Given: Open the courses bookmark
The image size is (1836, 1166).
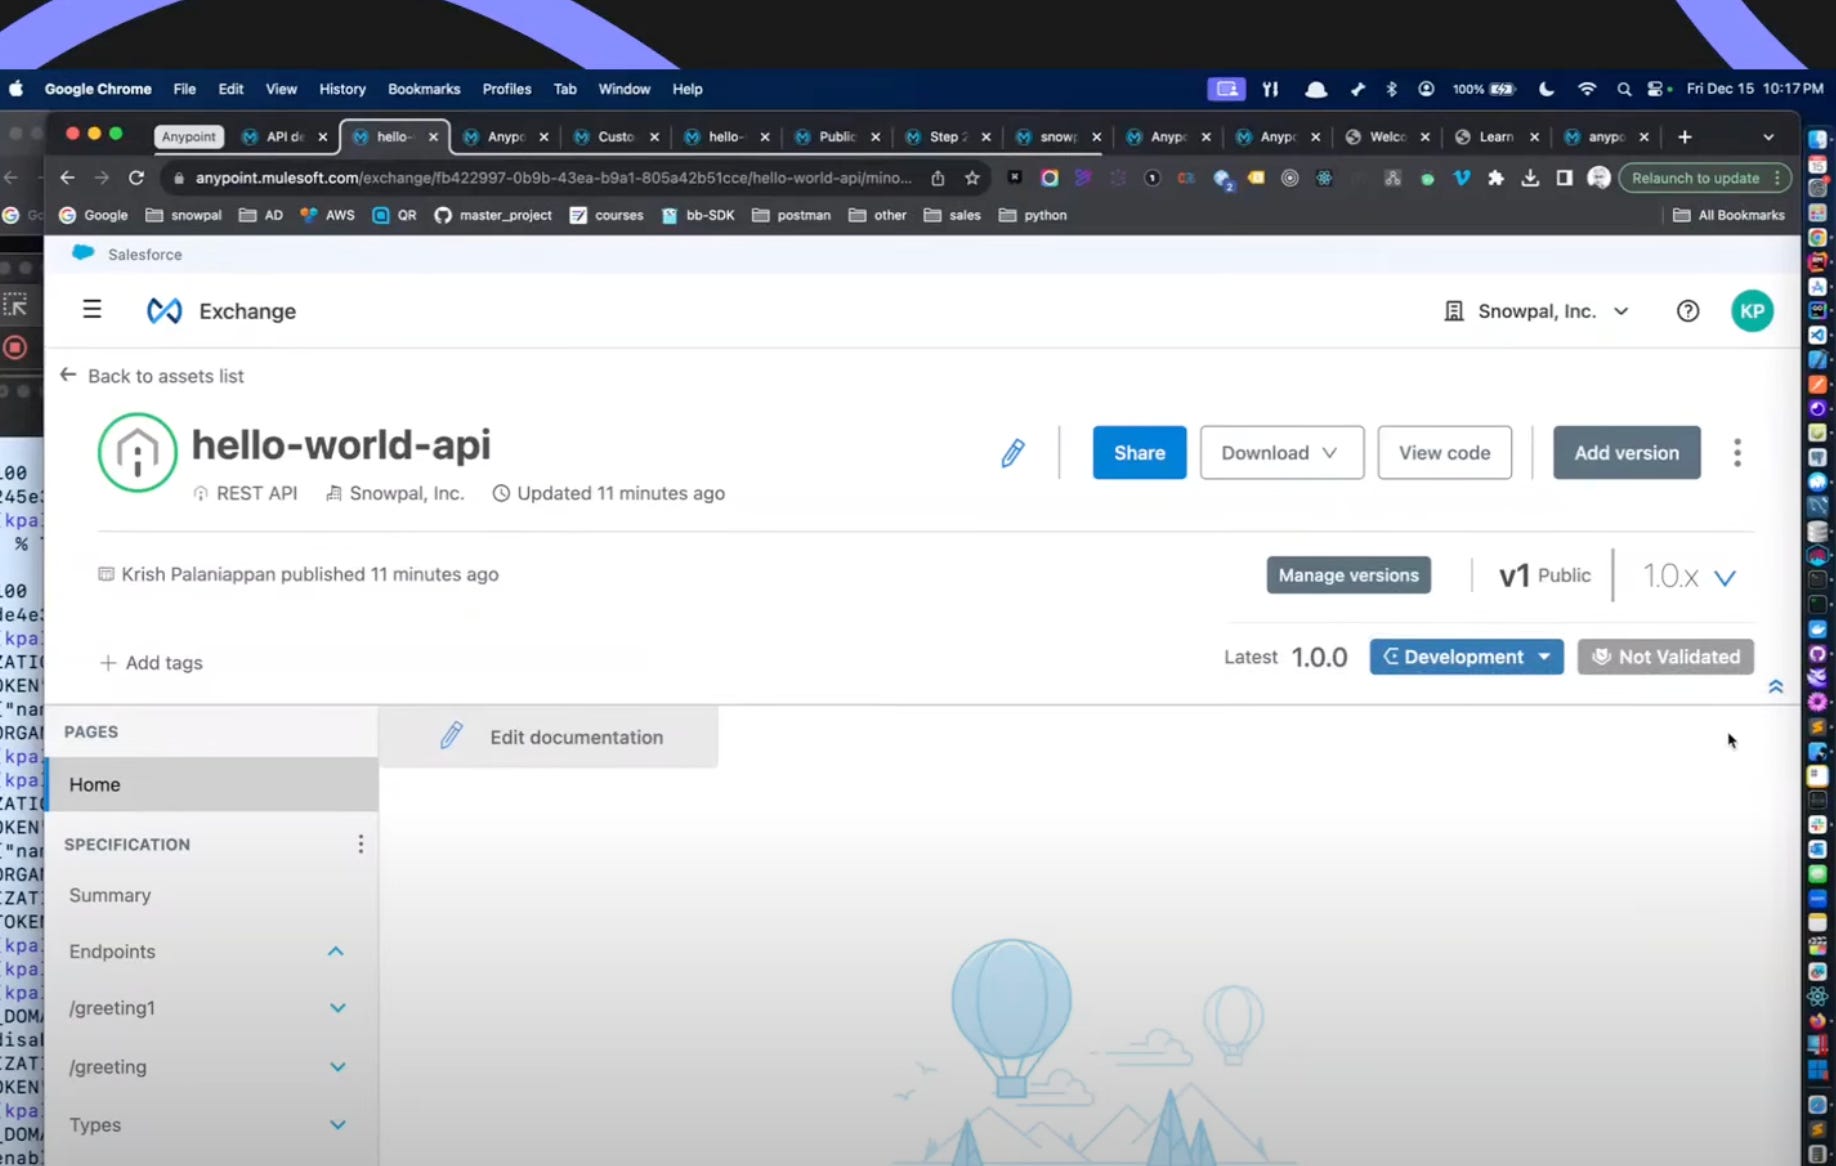Looking at the screenshot, I should (x=607, y=215).
